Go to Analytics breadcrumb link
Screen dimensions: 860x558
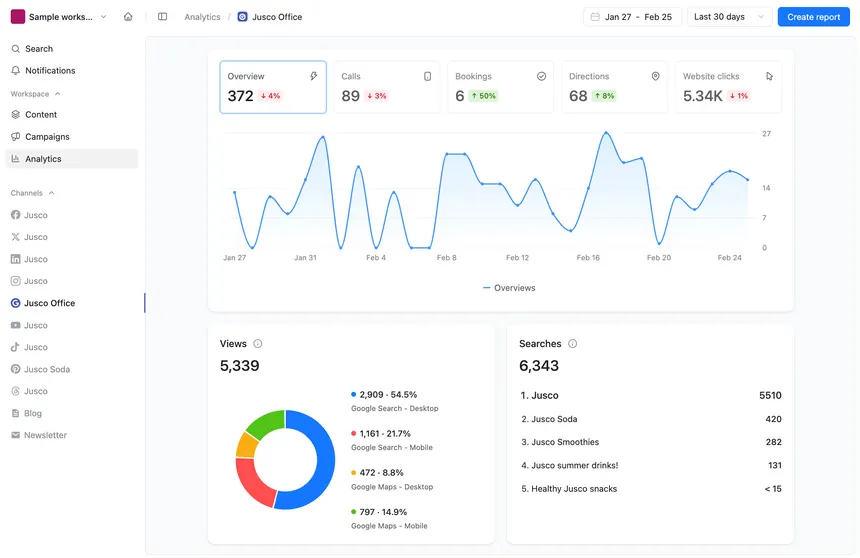tap(202, 17)
